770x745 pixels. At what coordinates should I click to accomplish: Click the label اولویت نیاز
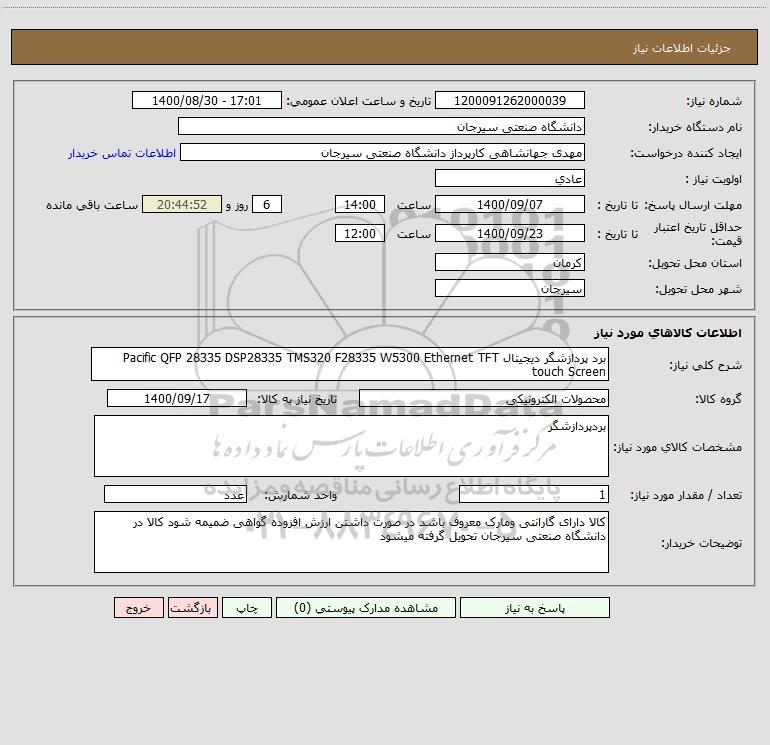[714, 180]
